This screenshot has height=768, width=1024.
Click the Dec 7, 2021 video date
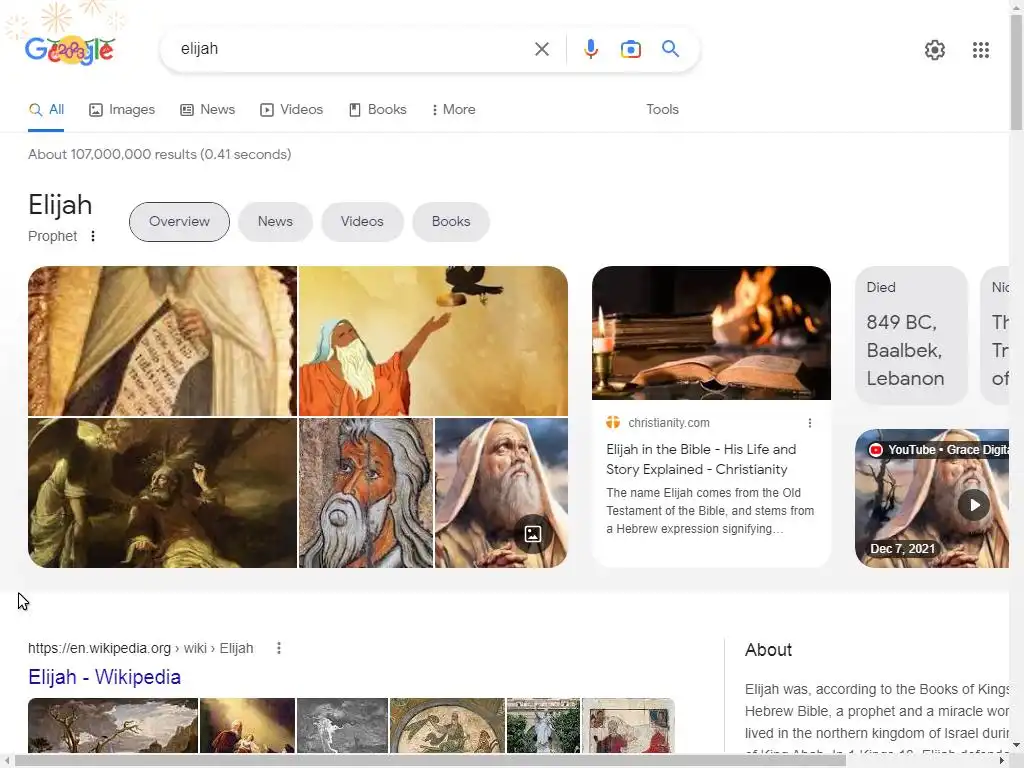coord(902,549)
